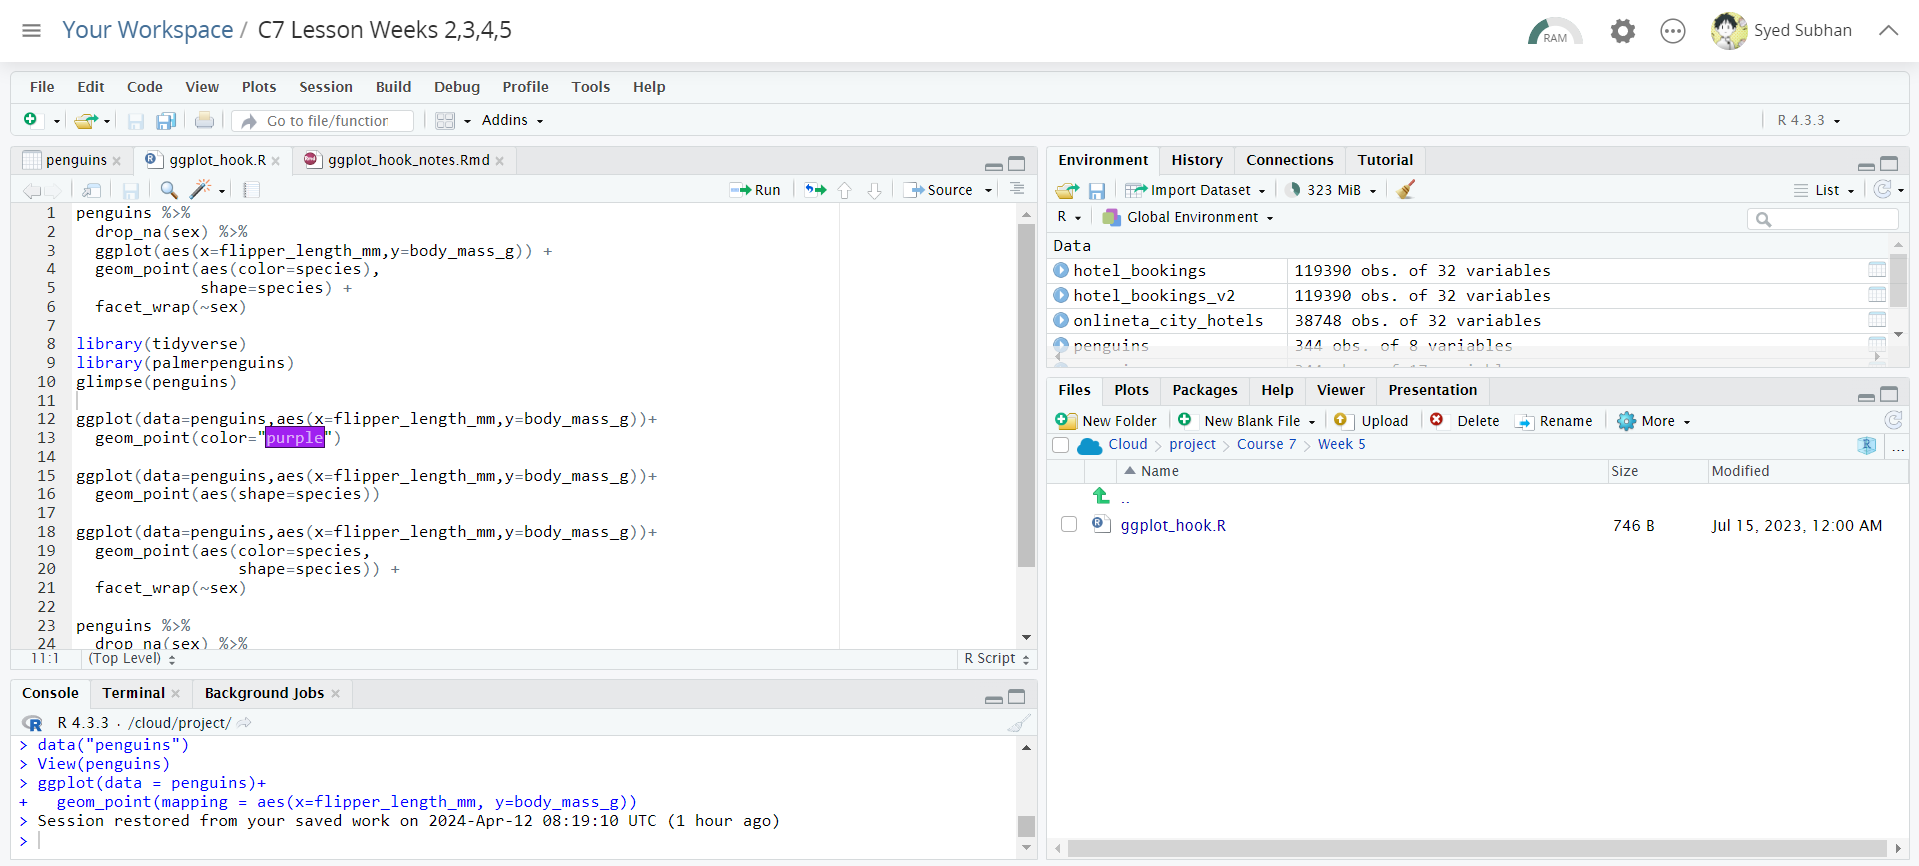Delete the selected files

tap(1464, 421)
